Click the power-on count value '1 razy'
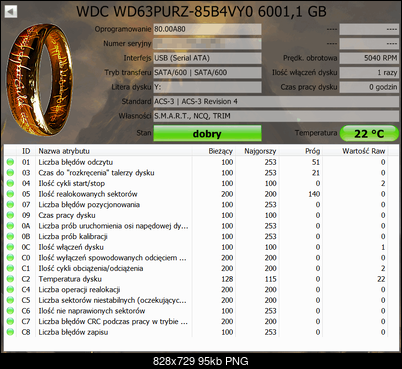Image resolution: width=402 pixels, height=369 pixels. click(369, 73)
